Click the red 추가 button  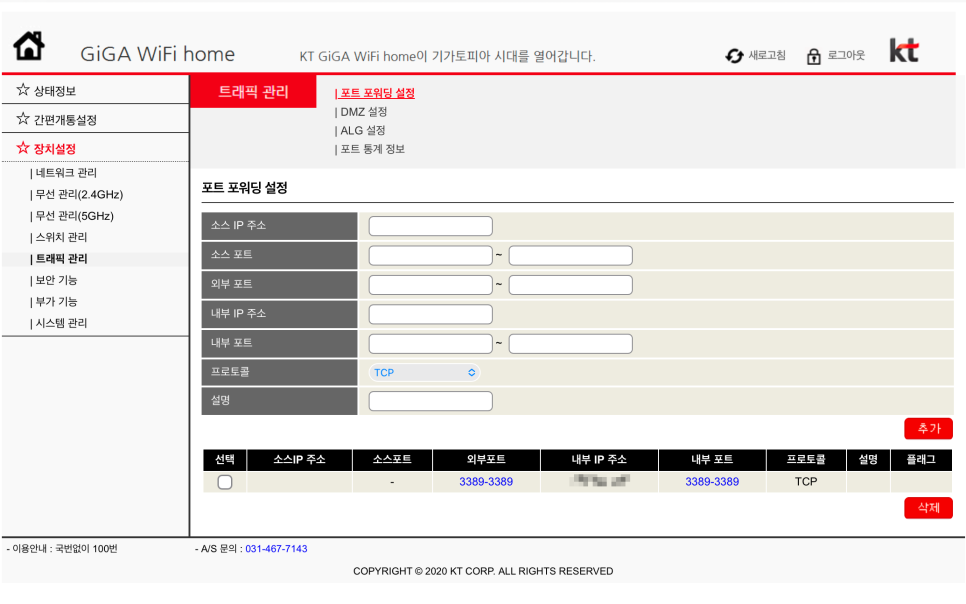tap(928, 428)
